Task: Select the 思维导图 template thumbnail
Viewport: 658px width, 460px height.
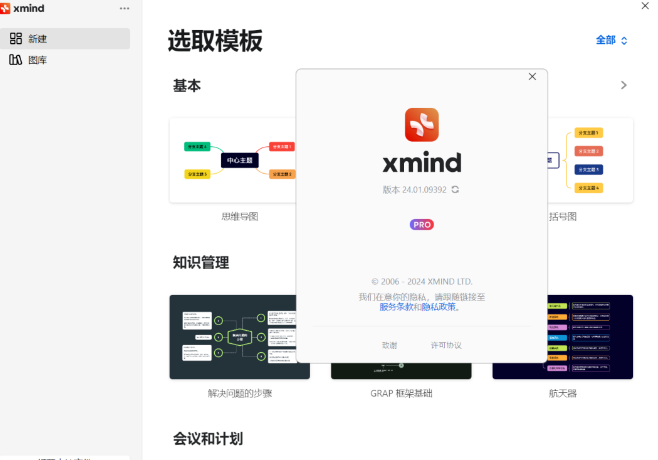Action: pos(233,161)
